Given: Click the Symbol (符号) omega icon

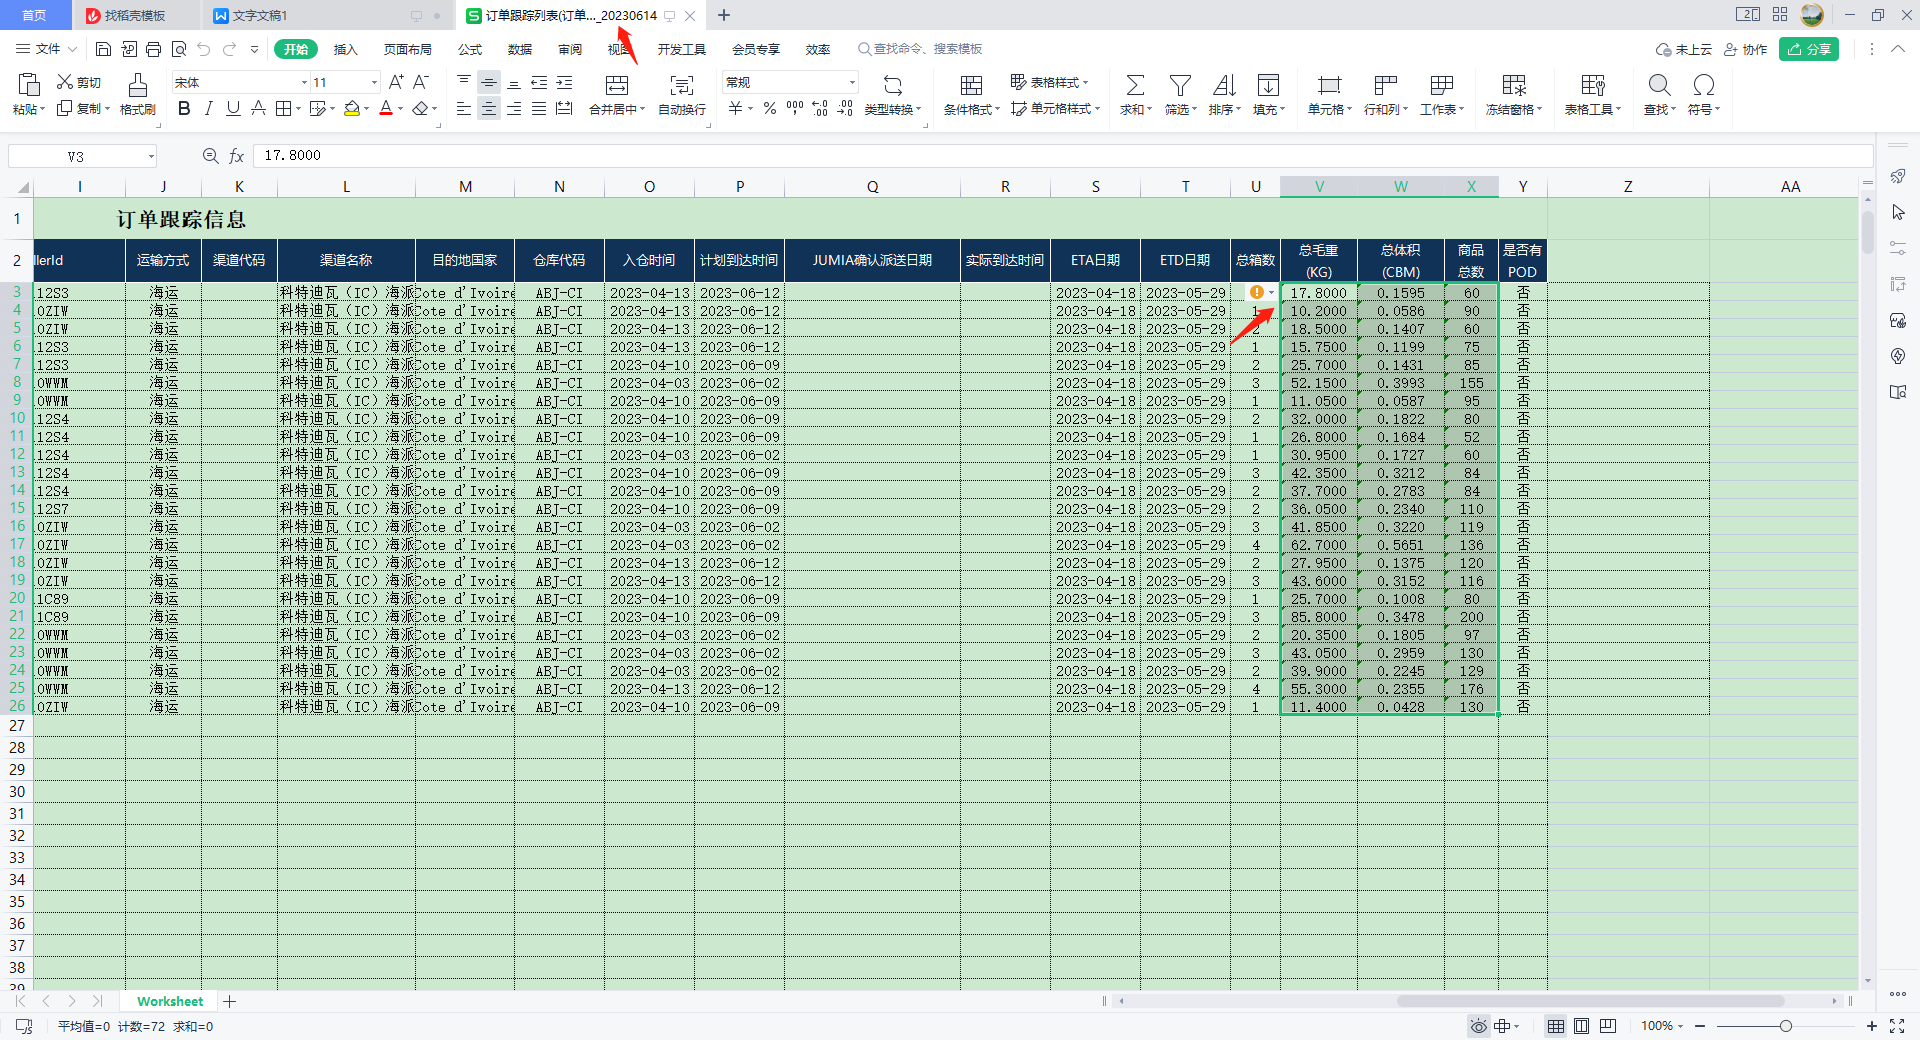Looking at the screenshot, I should (x=1703, y=86).
